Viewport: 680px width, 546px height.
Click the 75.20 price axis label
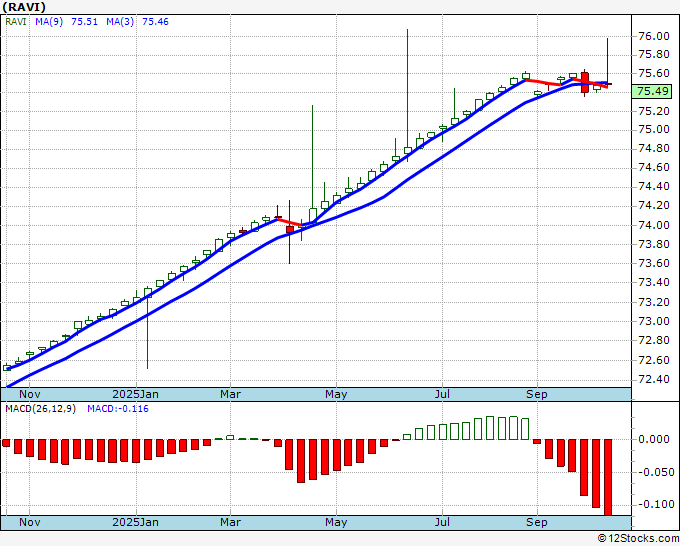[x=654, y=111]
